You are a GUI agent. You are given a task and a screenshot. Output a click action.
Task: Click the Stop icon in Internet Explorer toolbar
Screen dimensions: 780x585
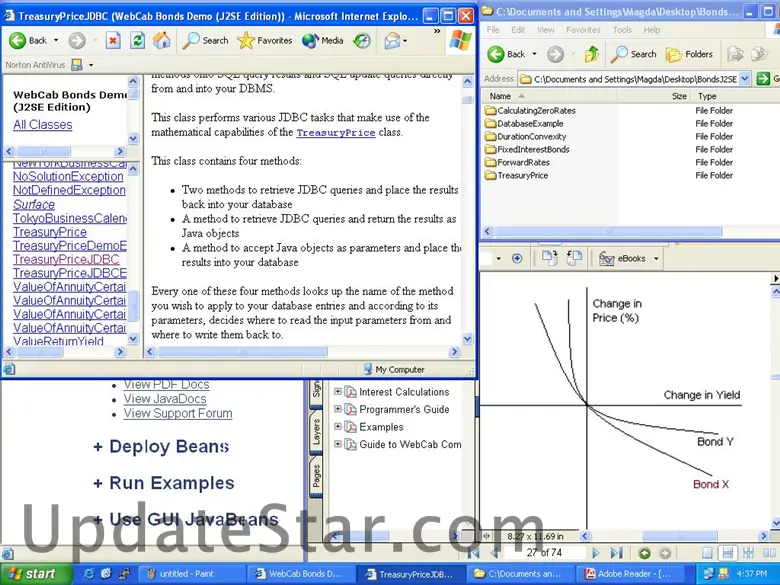click(x=113, y=41)
